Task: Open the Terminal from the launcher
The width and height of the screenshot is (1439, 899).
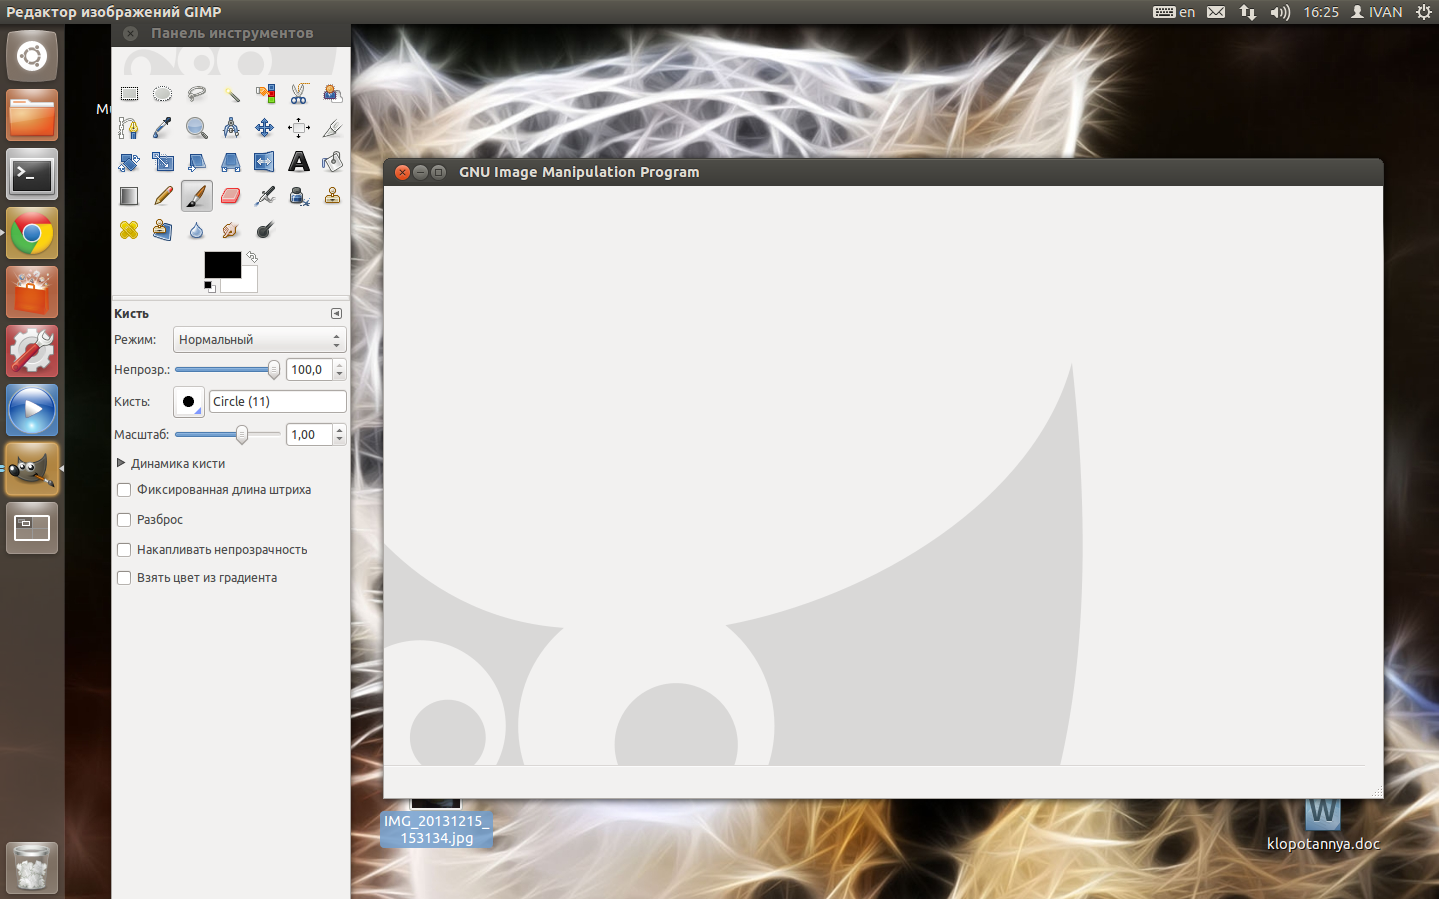Action: [32, 175]
